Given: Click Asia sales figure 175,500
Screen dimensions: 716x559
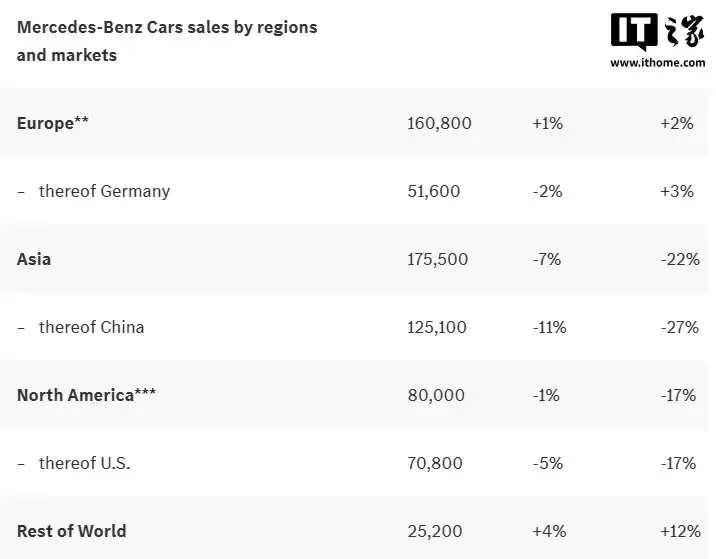Looking at the screenshot, I should (x=438, y=259).
